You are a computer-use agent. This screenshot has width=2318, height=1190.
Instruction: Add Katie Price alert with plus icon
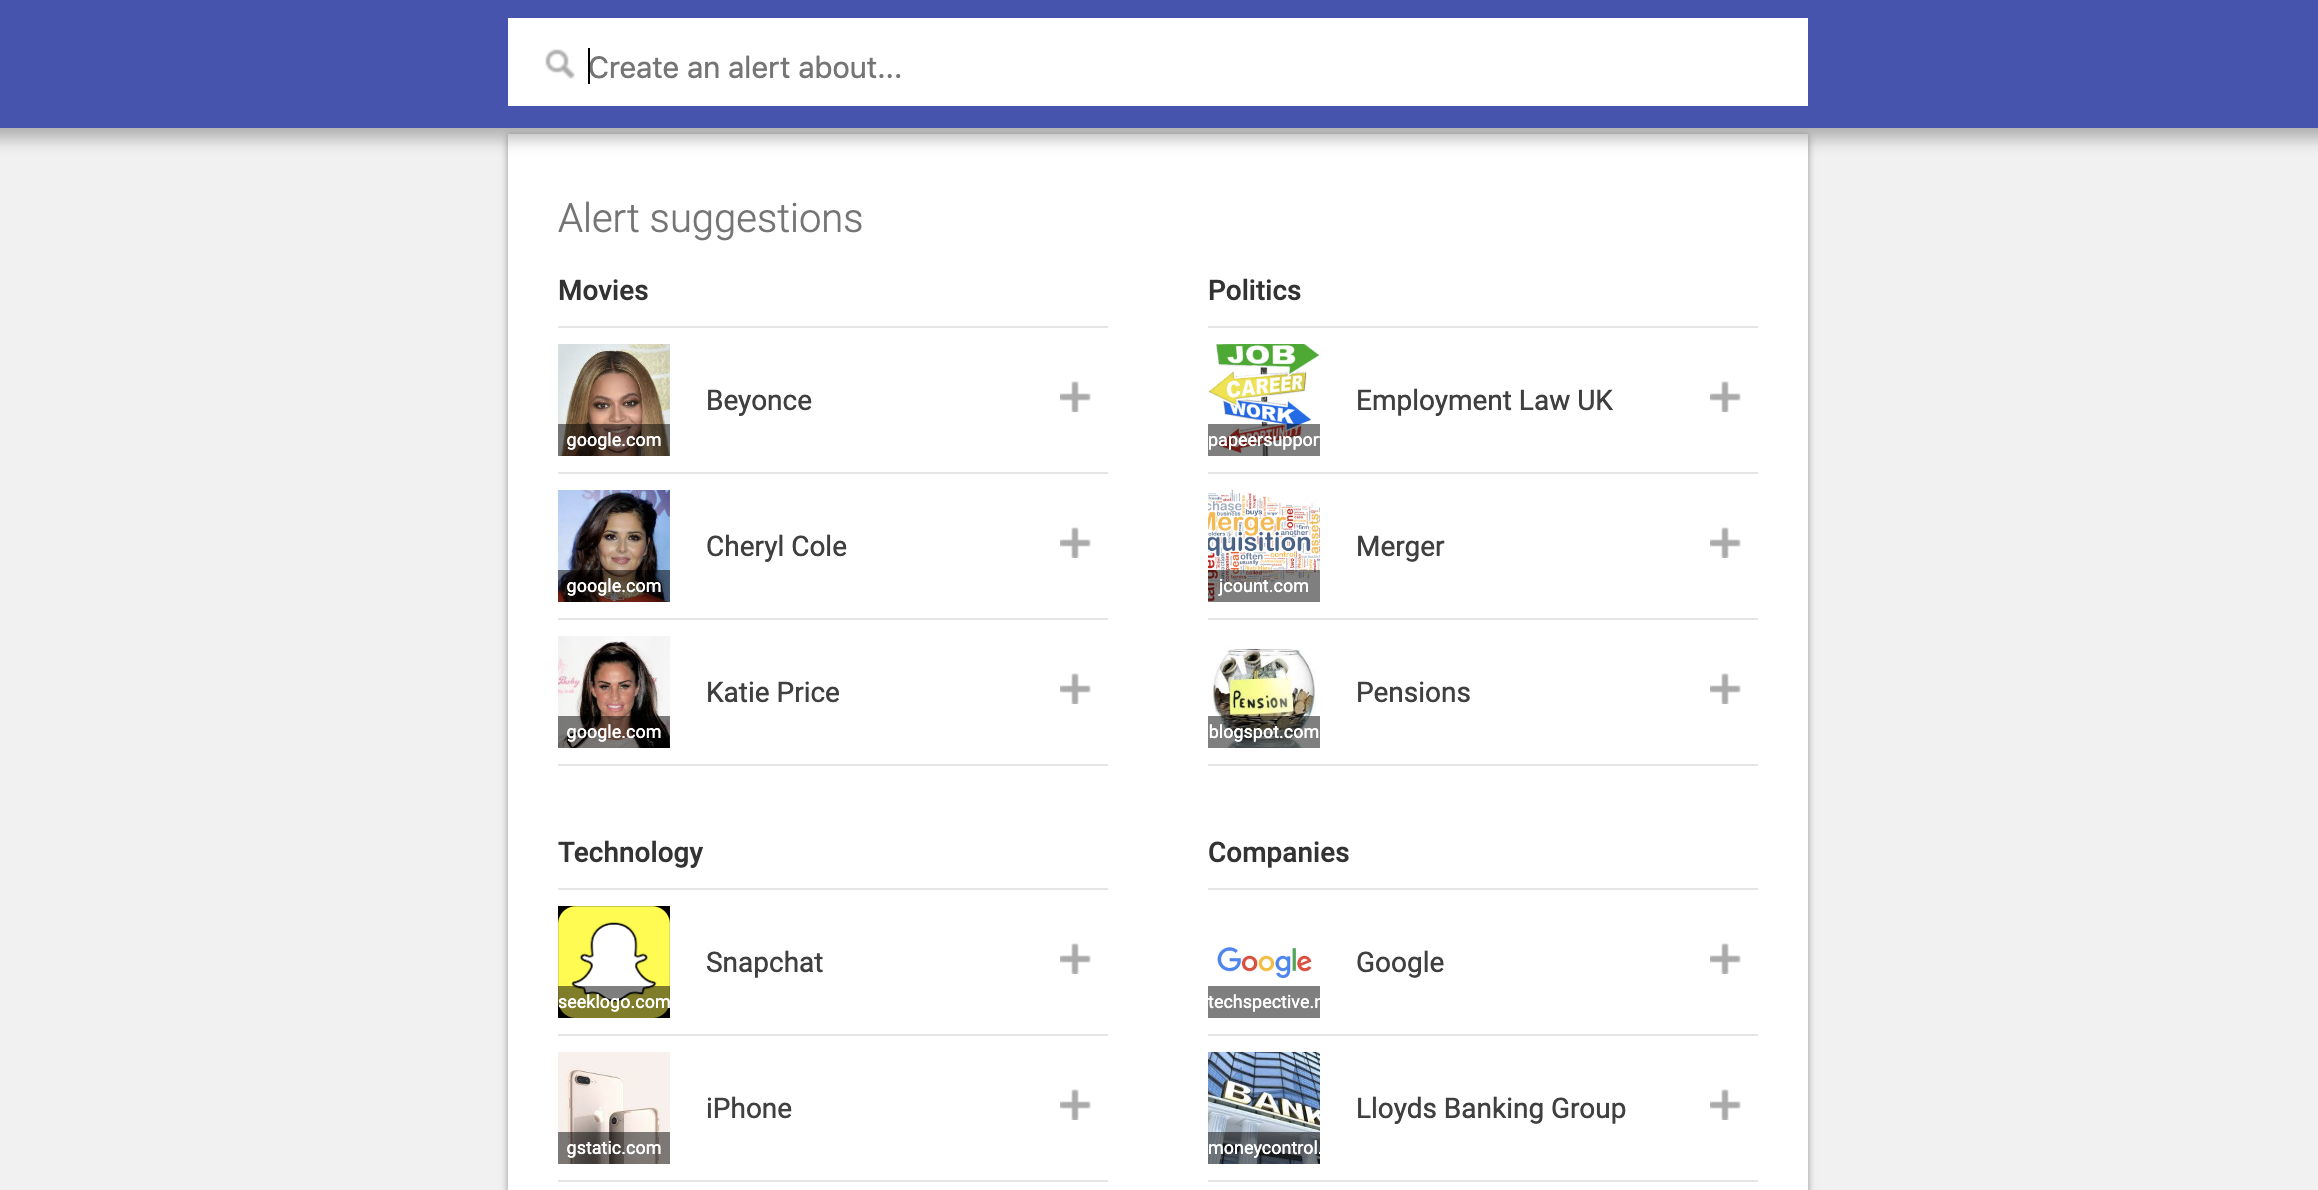(1075, 690)
